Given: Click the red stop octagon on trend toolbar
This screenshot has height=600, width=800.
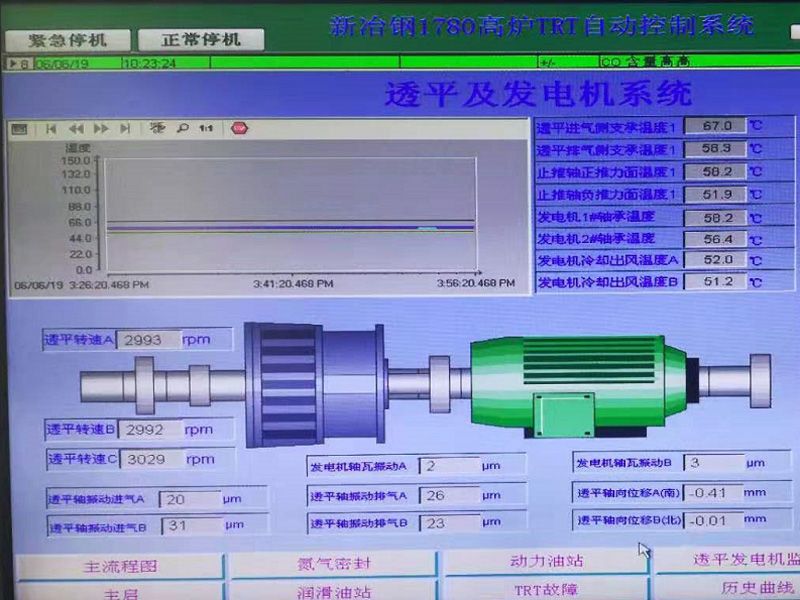Looking at the screenshot, I should pyautogui.click(x=237, y=127).
